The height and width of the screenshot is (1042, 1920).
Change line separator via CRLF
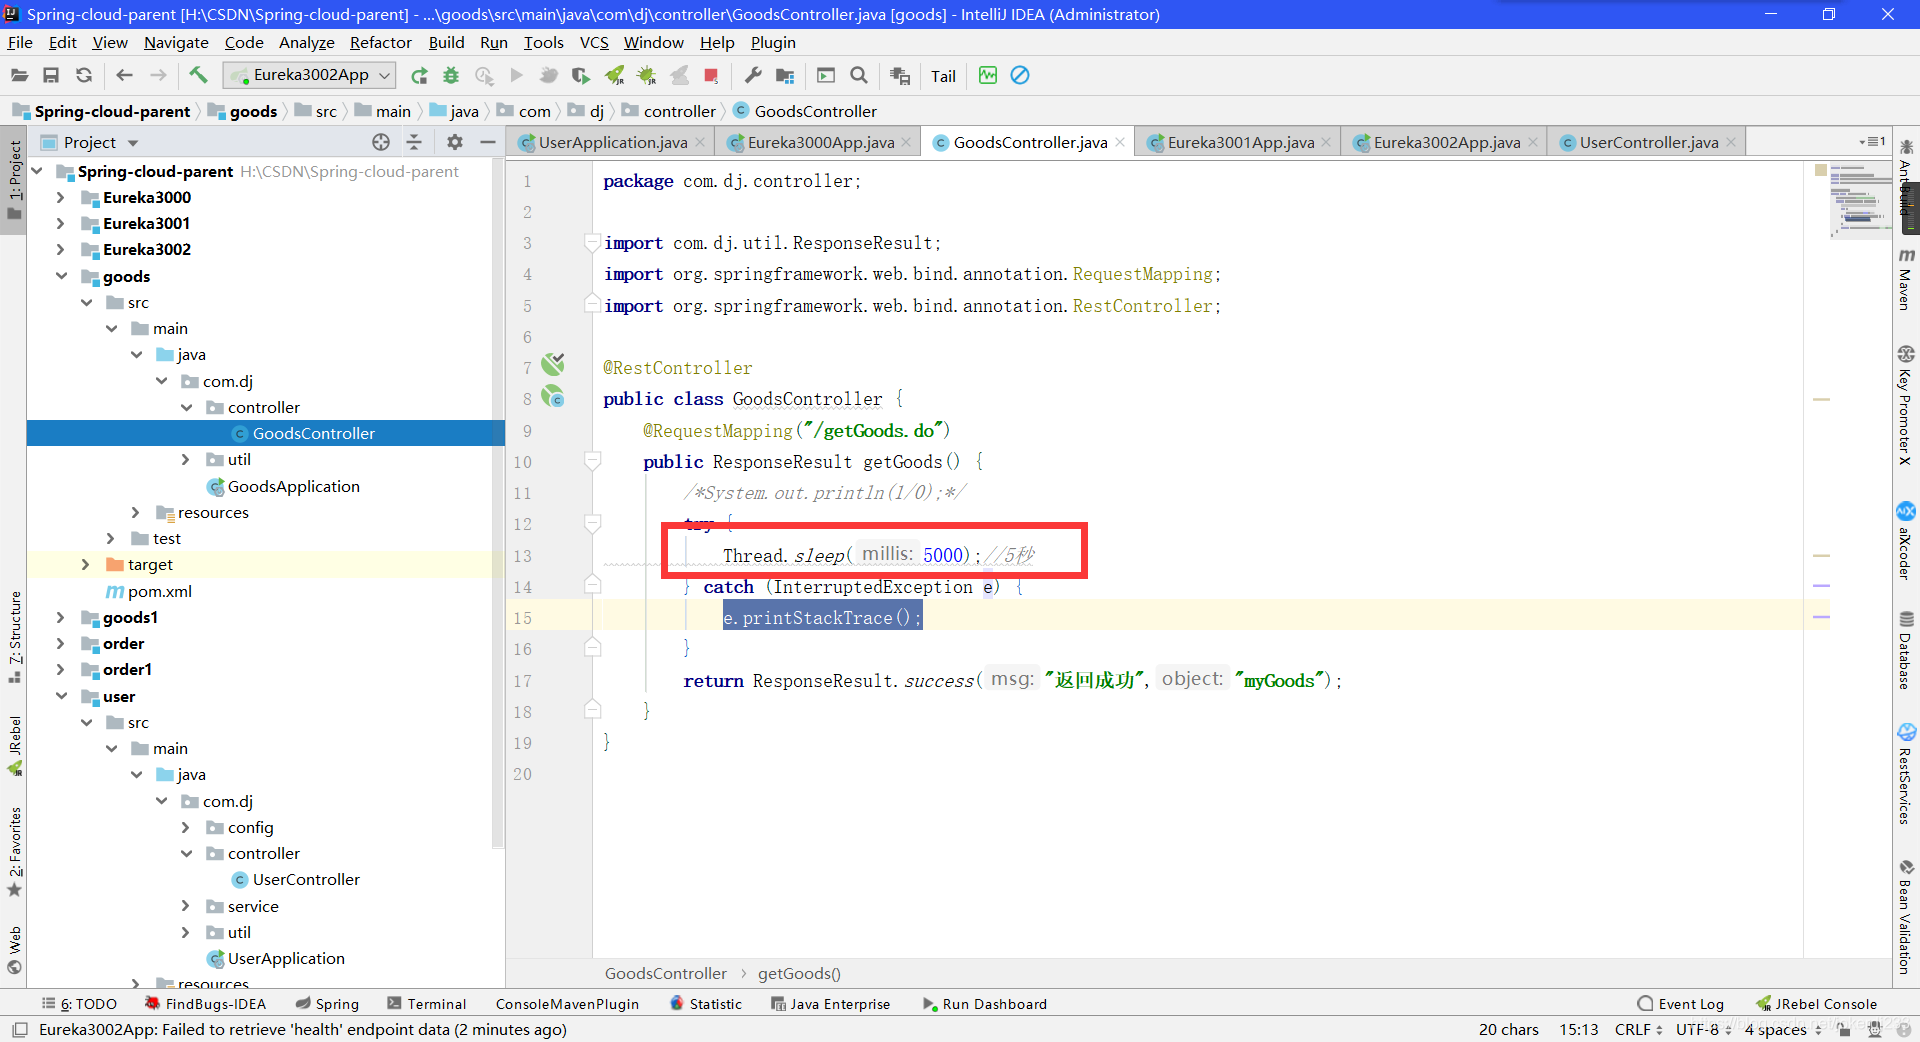tap(1638, 1029)
